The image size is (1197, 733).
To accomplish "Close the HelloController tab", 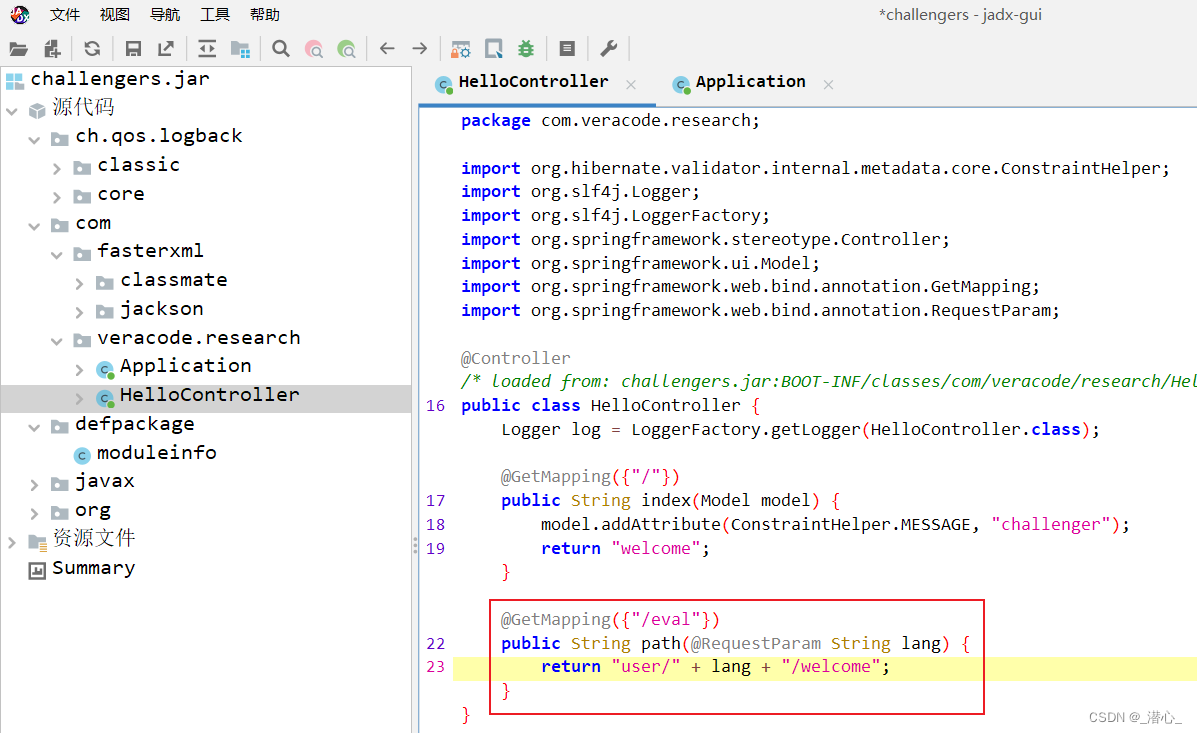I will 631,85.
